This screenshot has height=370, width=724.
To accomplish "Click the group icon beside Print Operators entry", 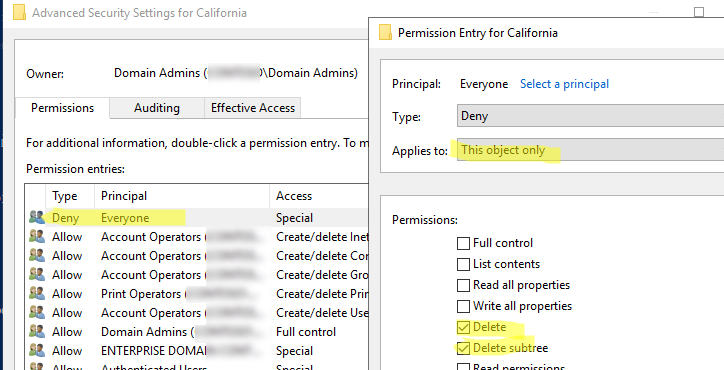I will coord(36,293).
